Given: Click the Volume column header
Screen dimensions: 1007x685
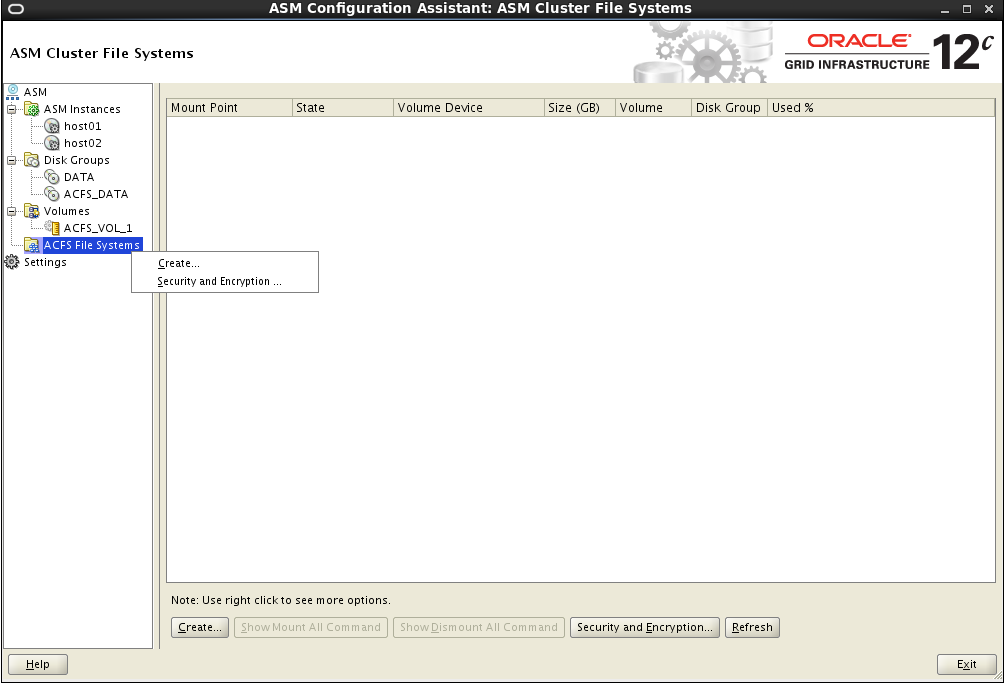Looking at the screenshot, I should 654,108.
